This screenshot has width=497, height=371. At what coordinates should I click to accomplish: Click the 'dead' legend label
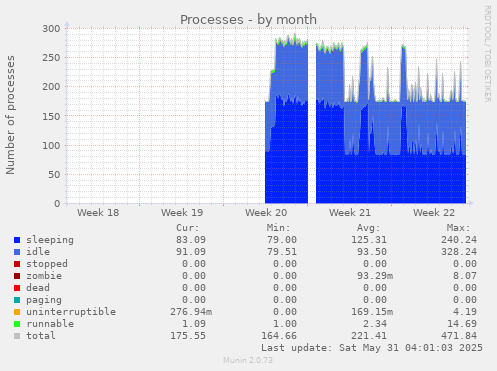coord(38,288)
